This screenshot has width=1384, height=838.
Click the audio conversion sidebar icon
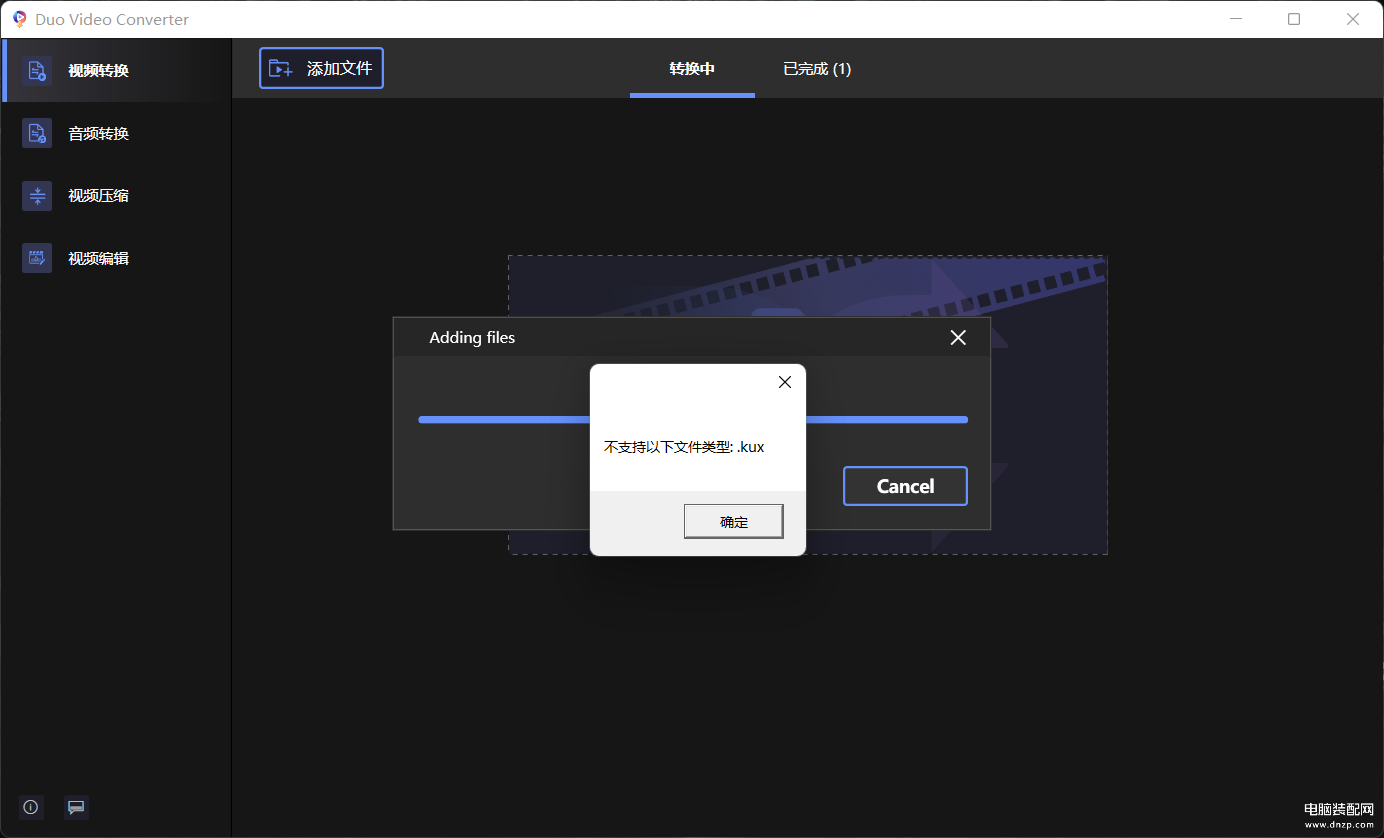[x=37, y=133]
